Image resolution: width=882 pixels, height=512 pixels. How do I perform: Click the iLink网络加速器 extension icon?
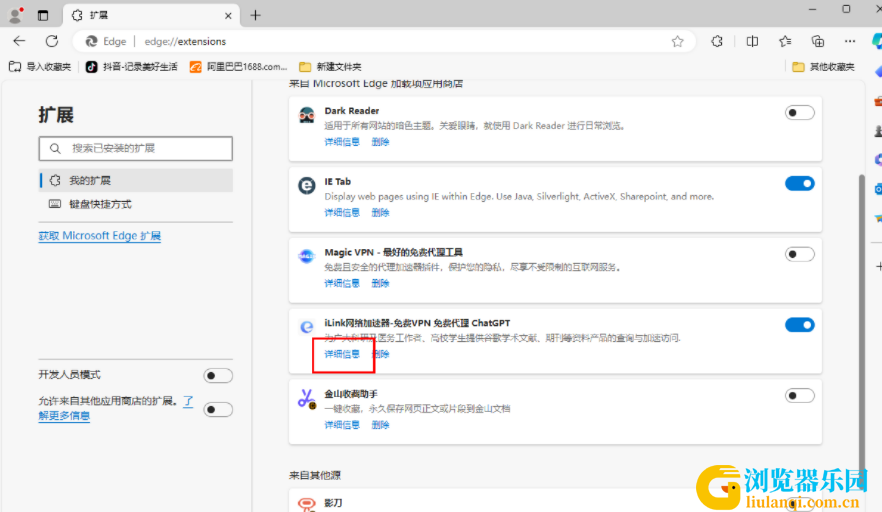click(x=307, y=326)
